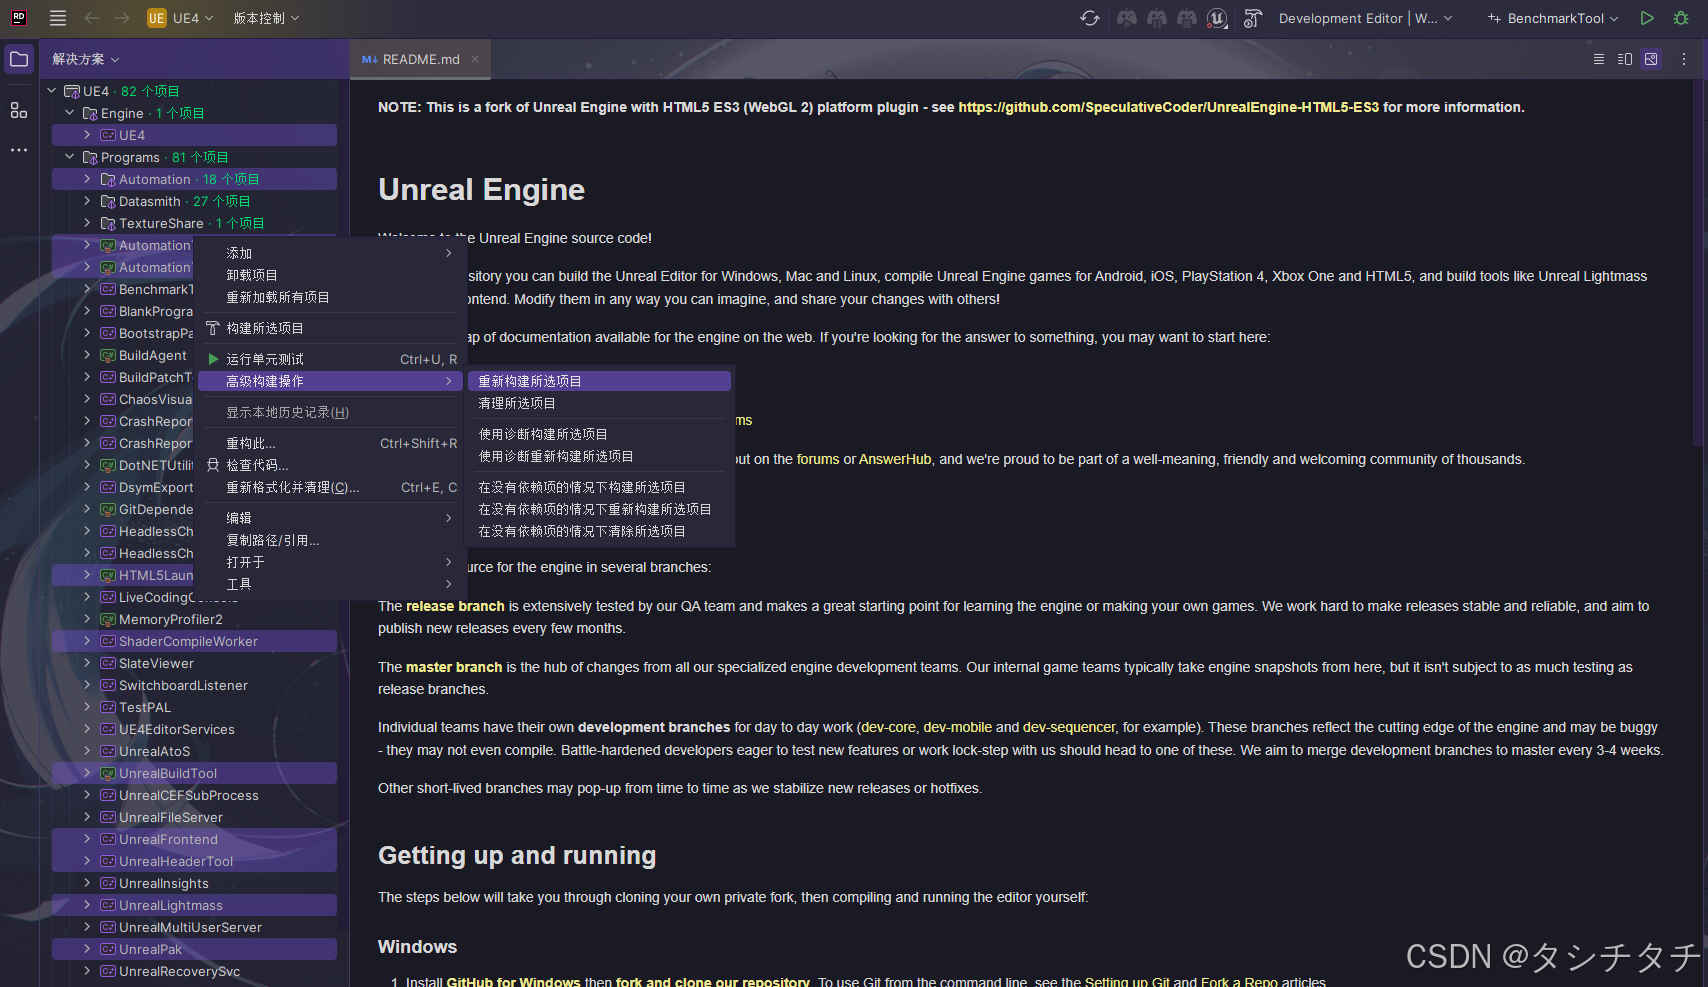Select the UnrealBuildTool project in the tree

(168, 772)
